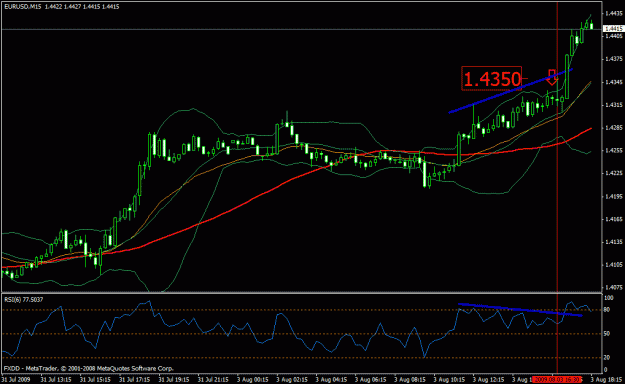Click the RSI(6) 77.5037 indicator label
This screenshot has height=384, width=625.
point(24,299)
